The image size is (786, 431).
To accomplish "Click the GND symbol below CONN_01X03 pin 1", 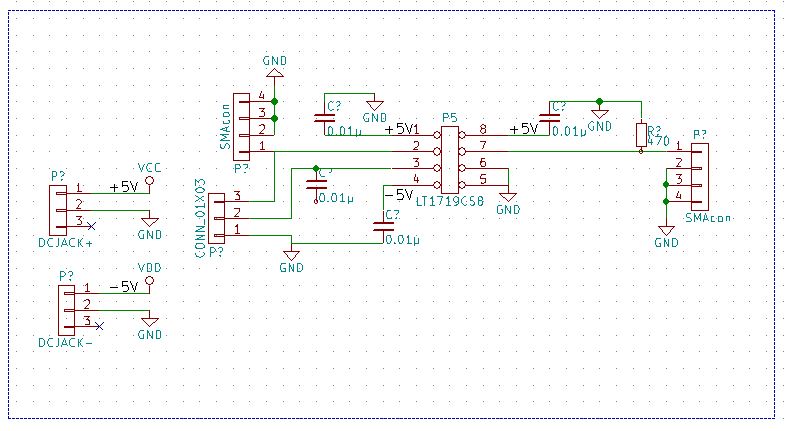I will tap(291, 256).
